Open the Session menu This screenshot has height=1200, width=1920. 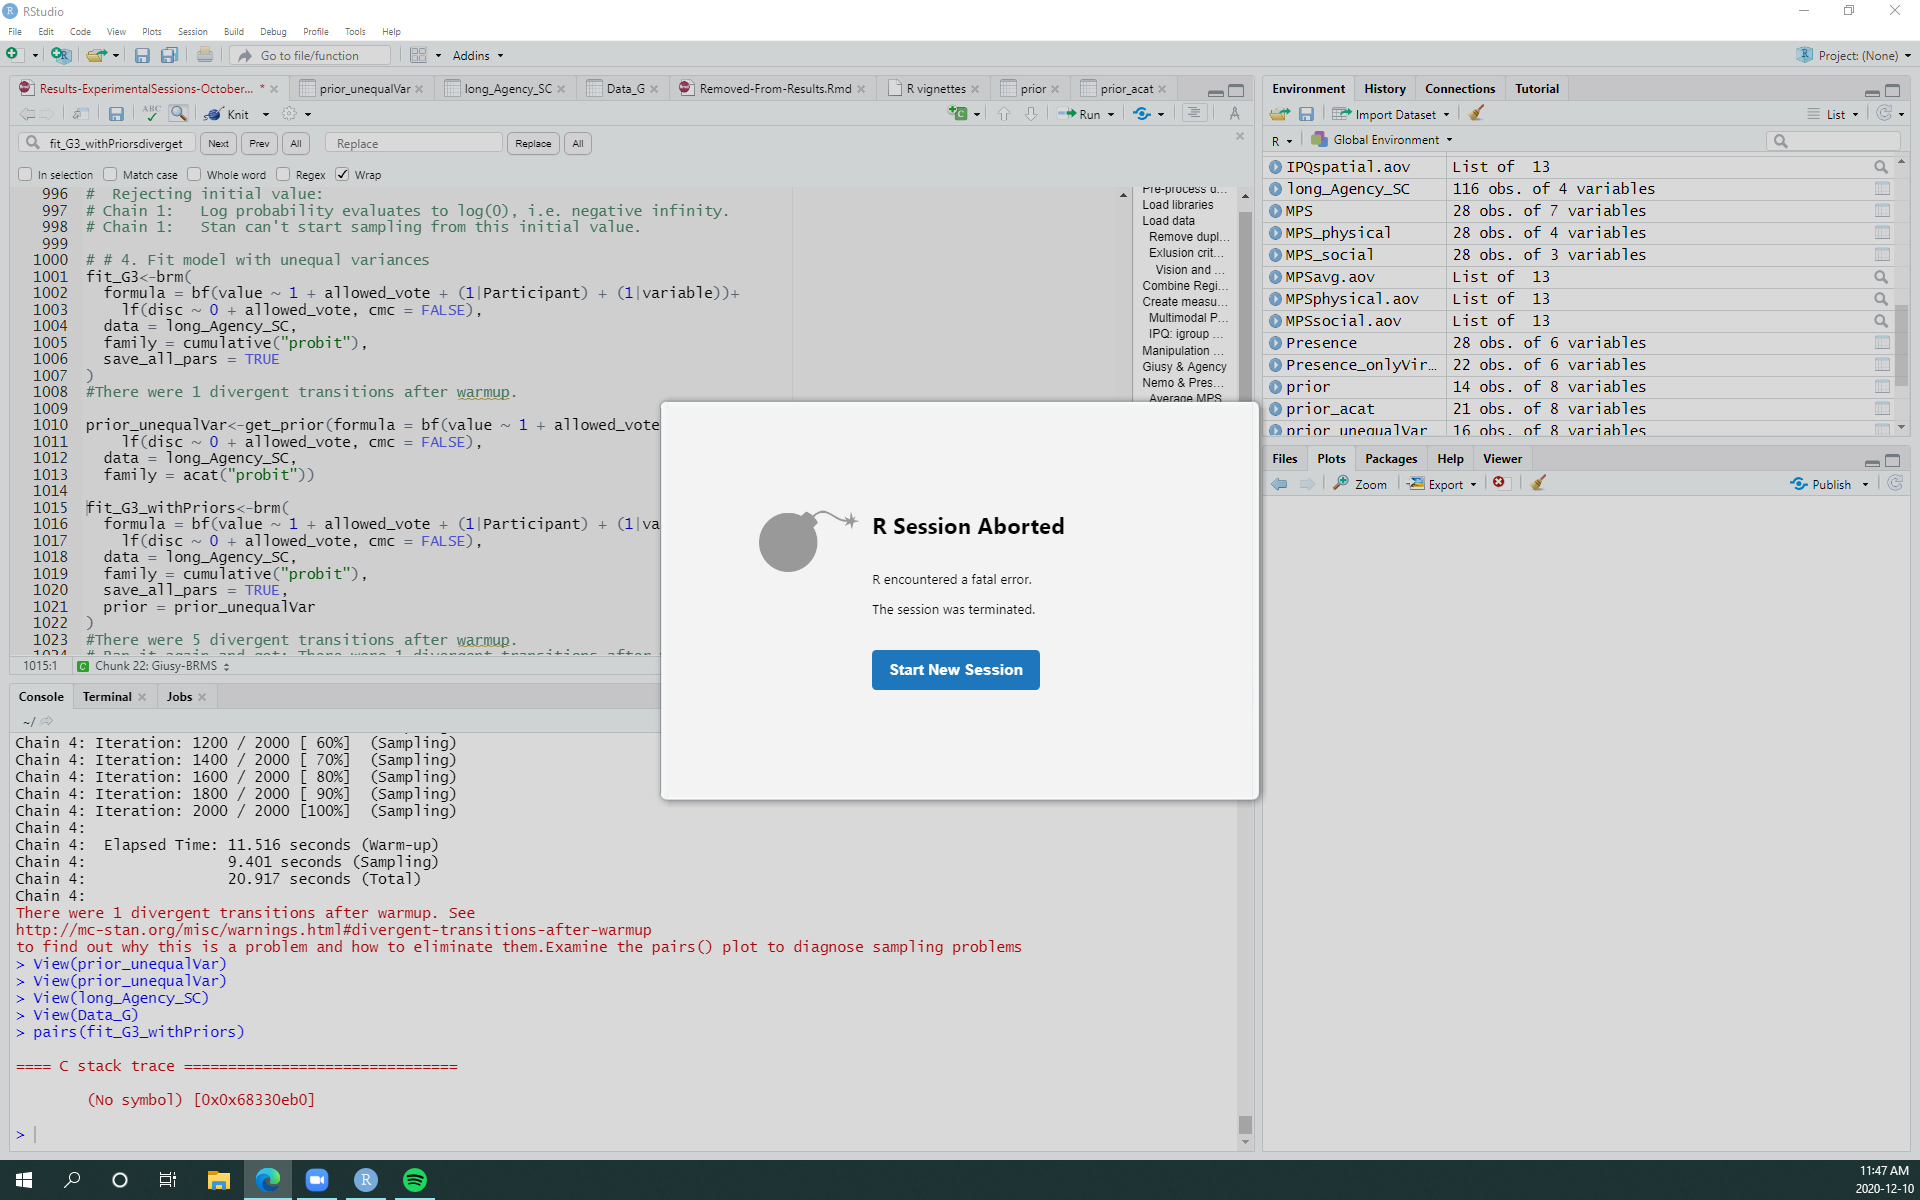[192, 31]
